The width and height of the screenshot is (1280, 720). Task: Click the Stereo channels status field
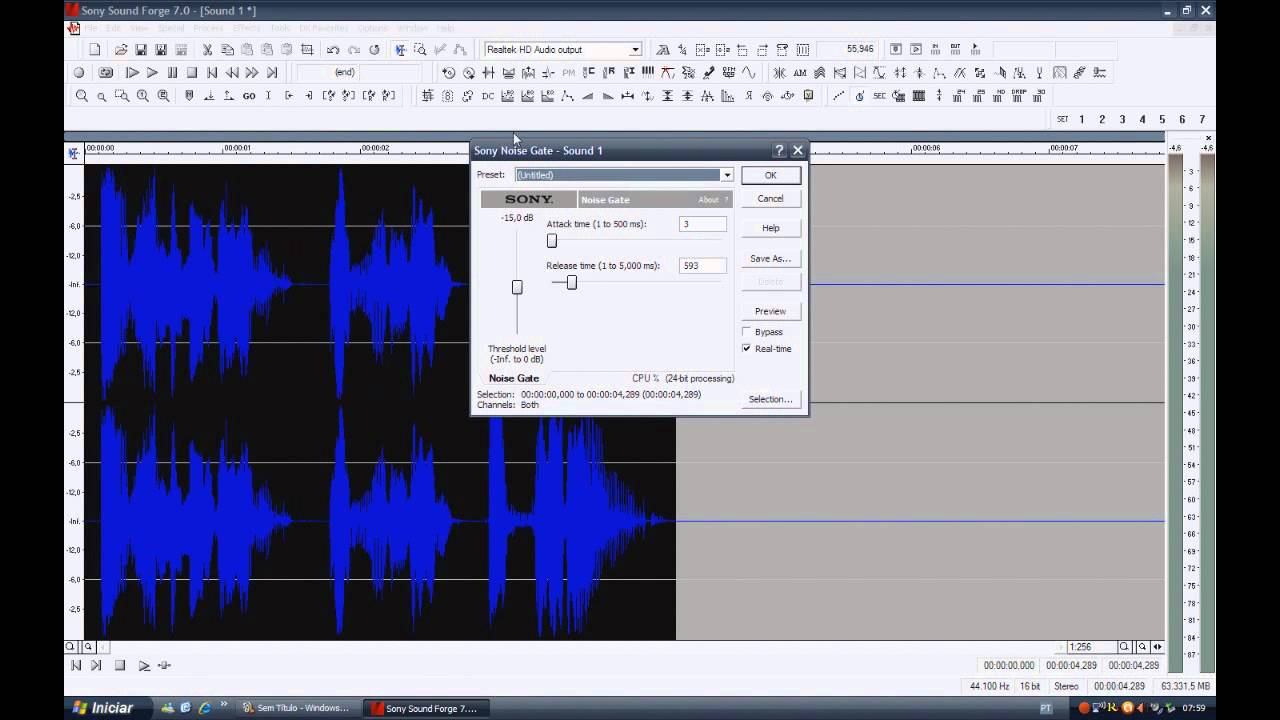[1066, 686]
